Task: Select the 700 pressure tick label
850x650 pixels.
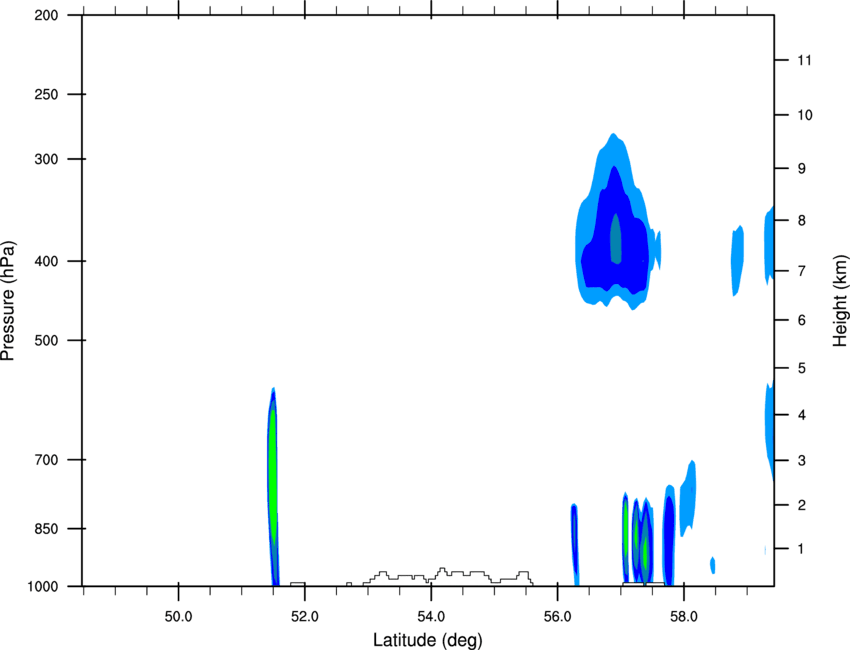Action: [46, 460]
